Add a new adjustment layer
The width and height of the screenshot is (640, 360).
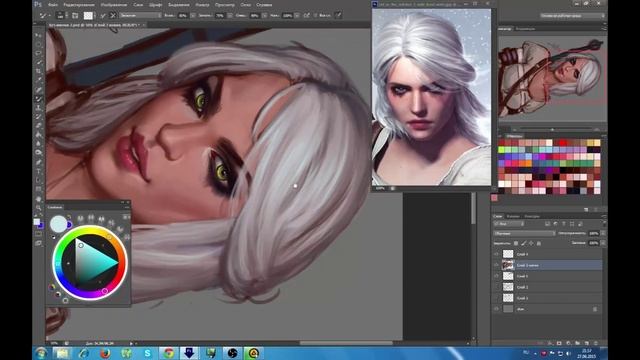click(568, 343)
